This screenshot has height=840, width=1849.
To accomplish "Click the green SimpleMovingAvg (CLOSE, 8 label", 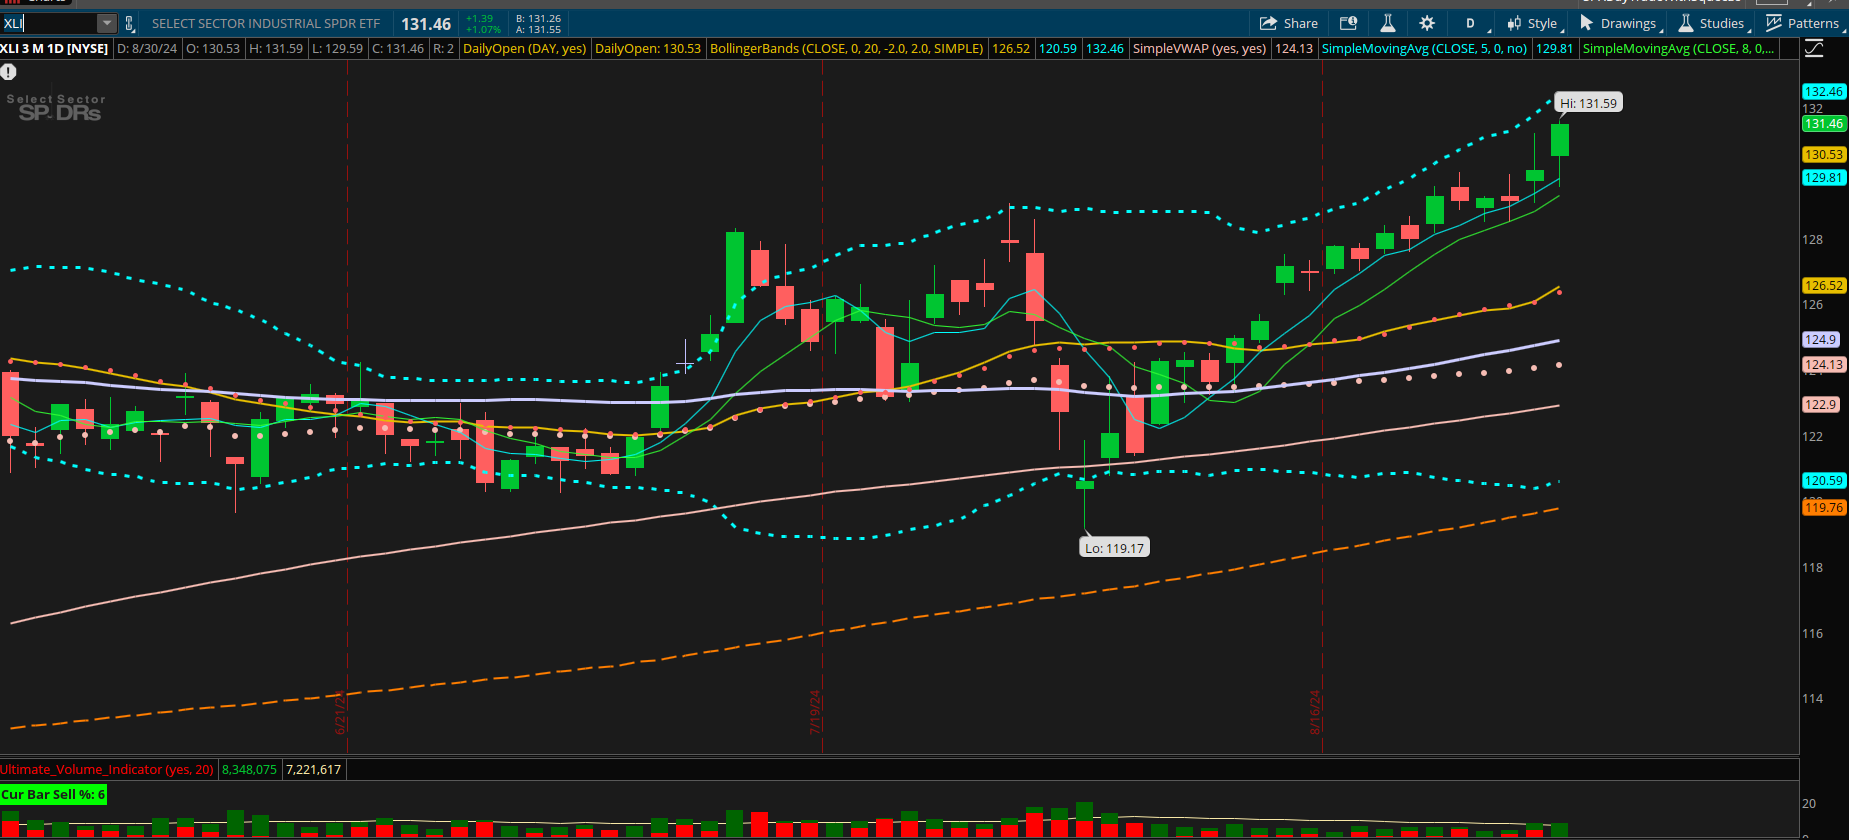I will tap(1678, 48).
